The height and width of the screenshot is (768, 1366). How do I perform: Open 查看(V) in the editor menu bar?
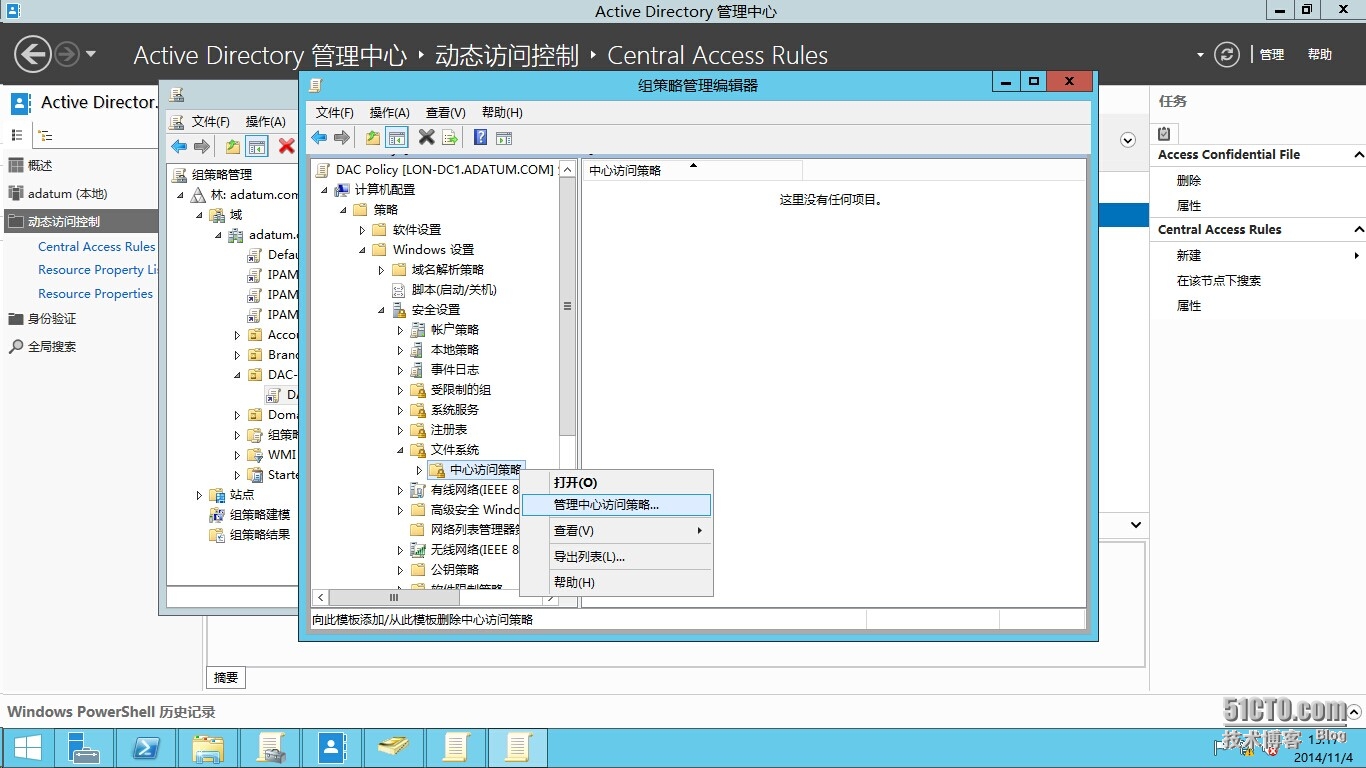[x=446, y=112]
